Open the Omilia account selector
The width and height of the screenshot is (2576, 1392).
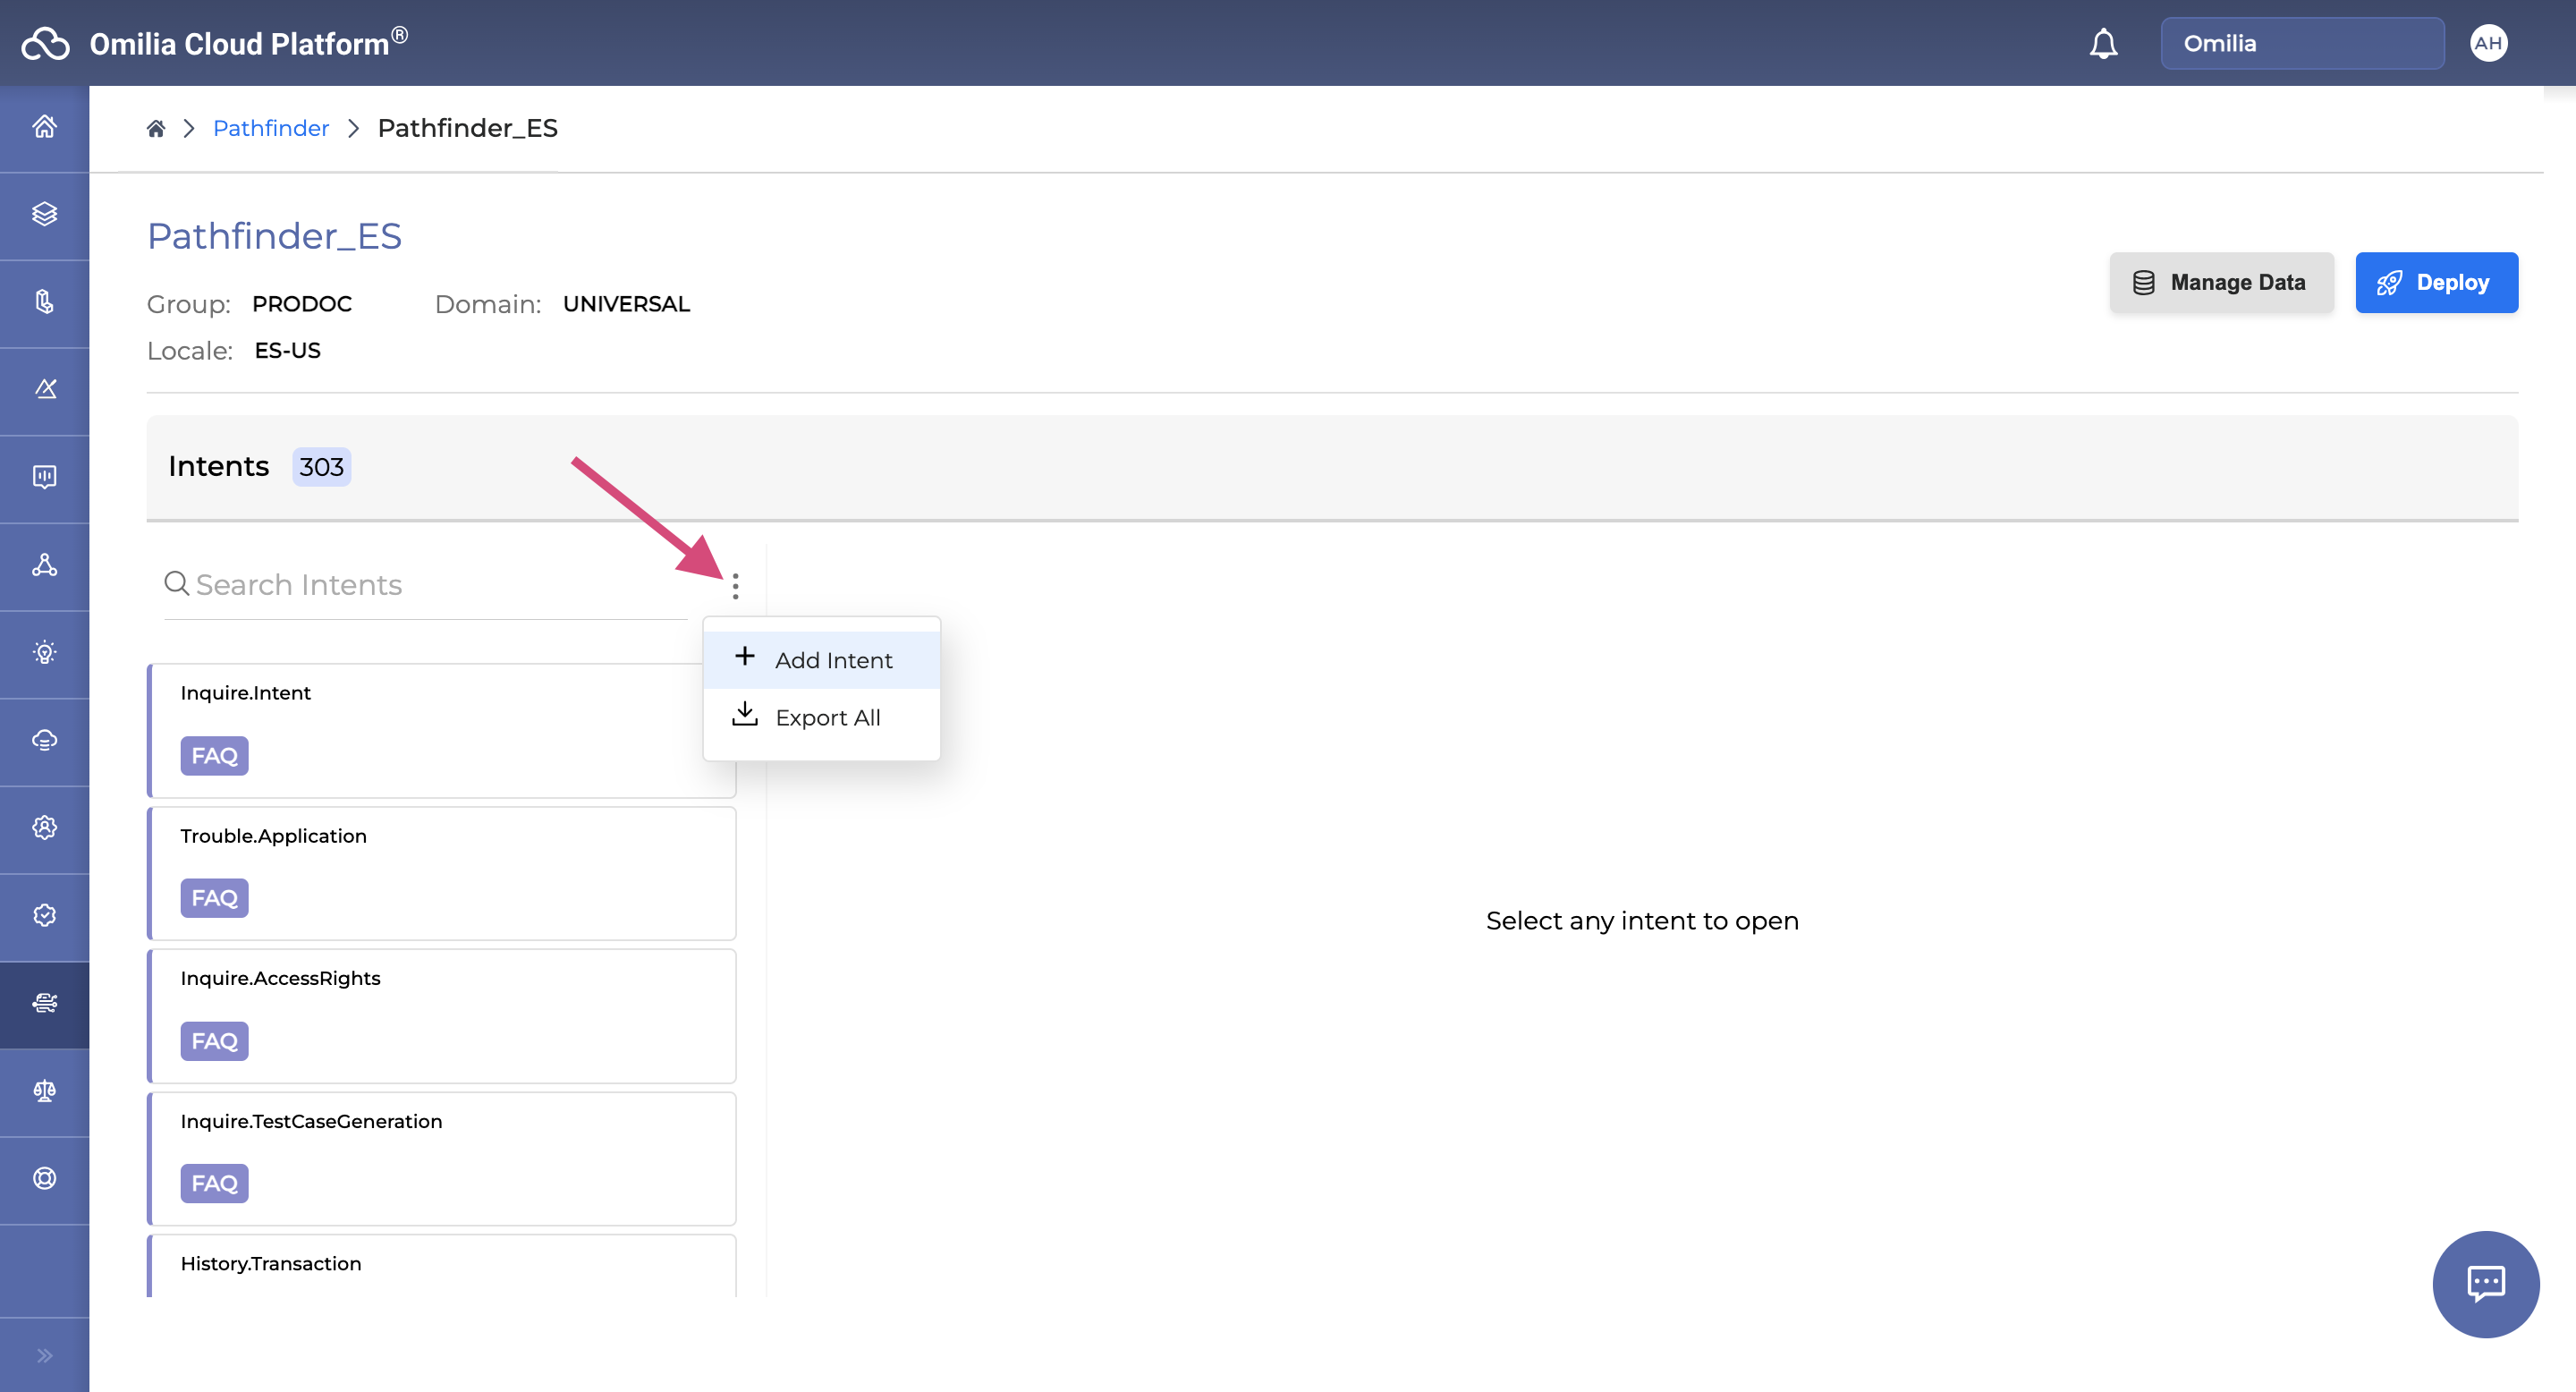pyautogui.click(x=2301, y=43)
